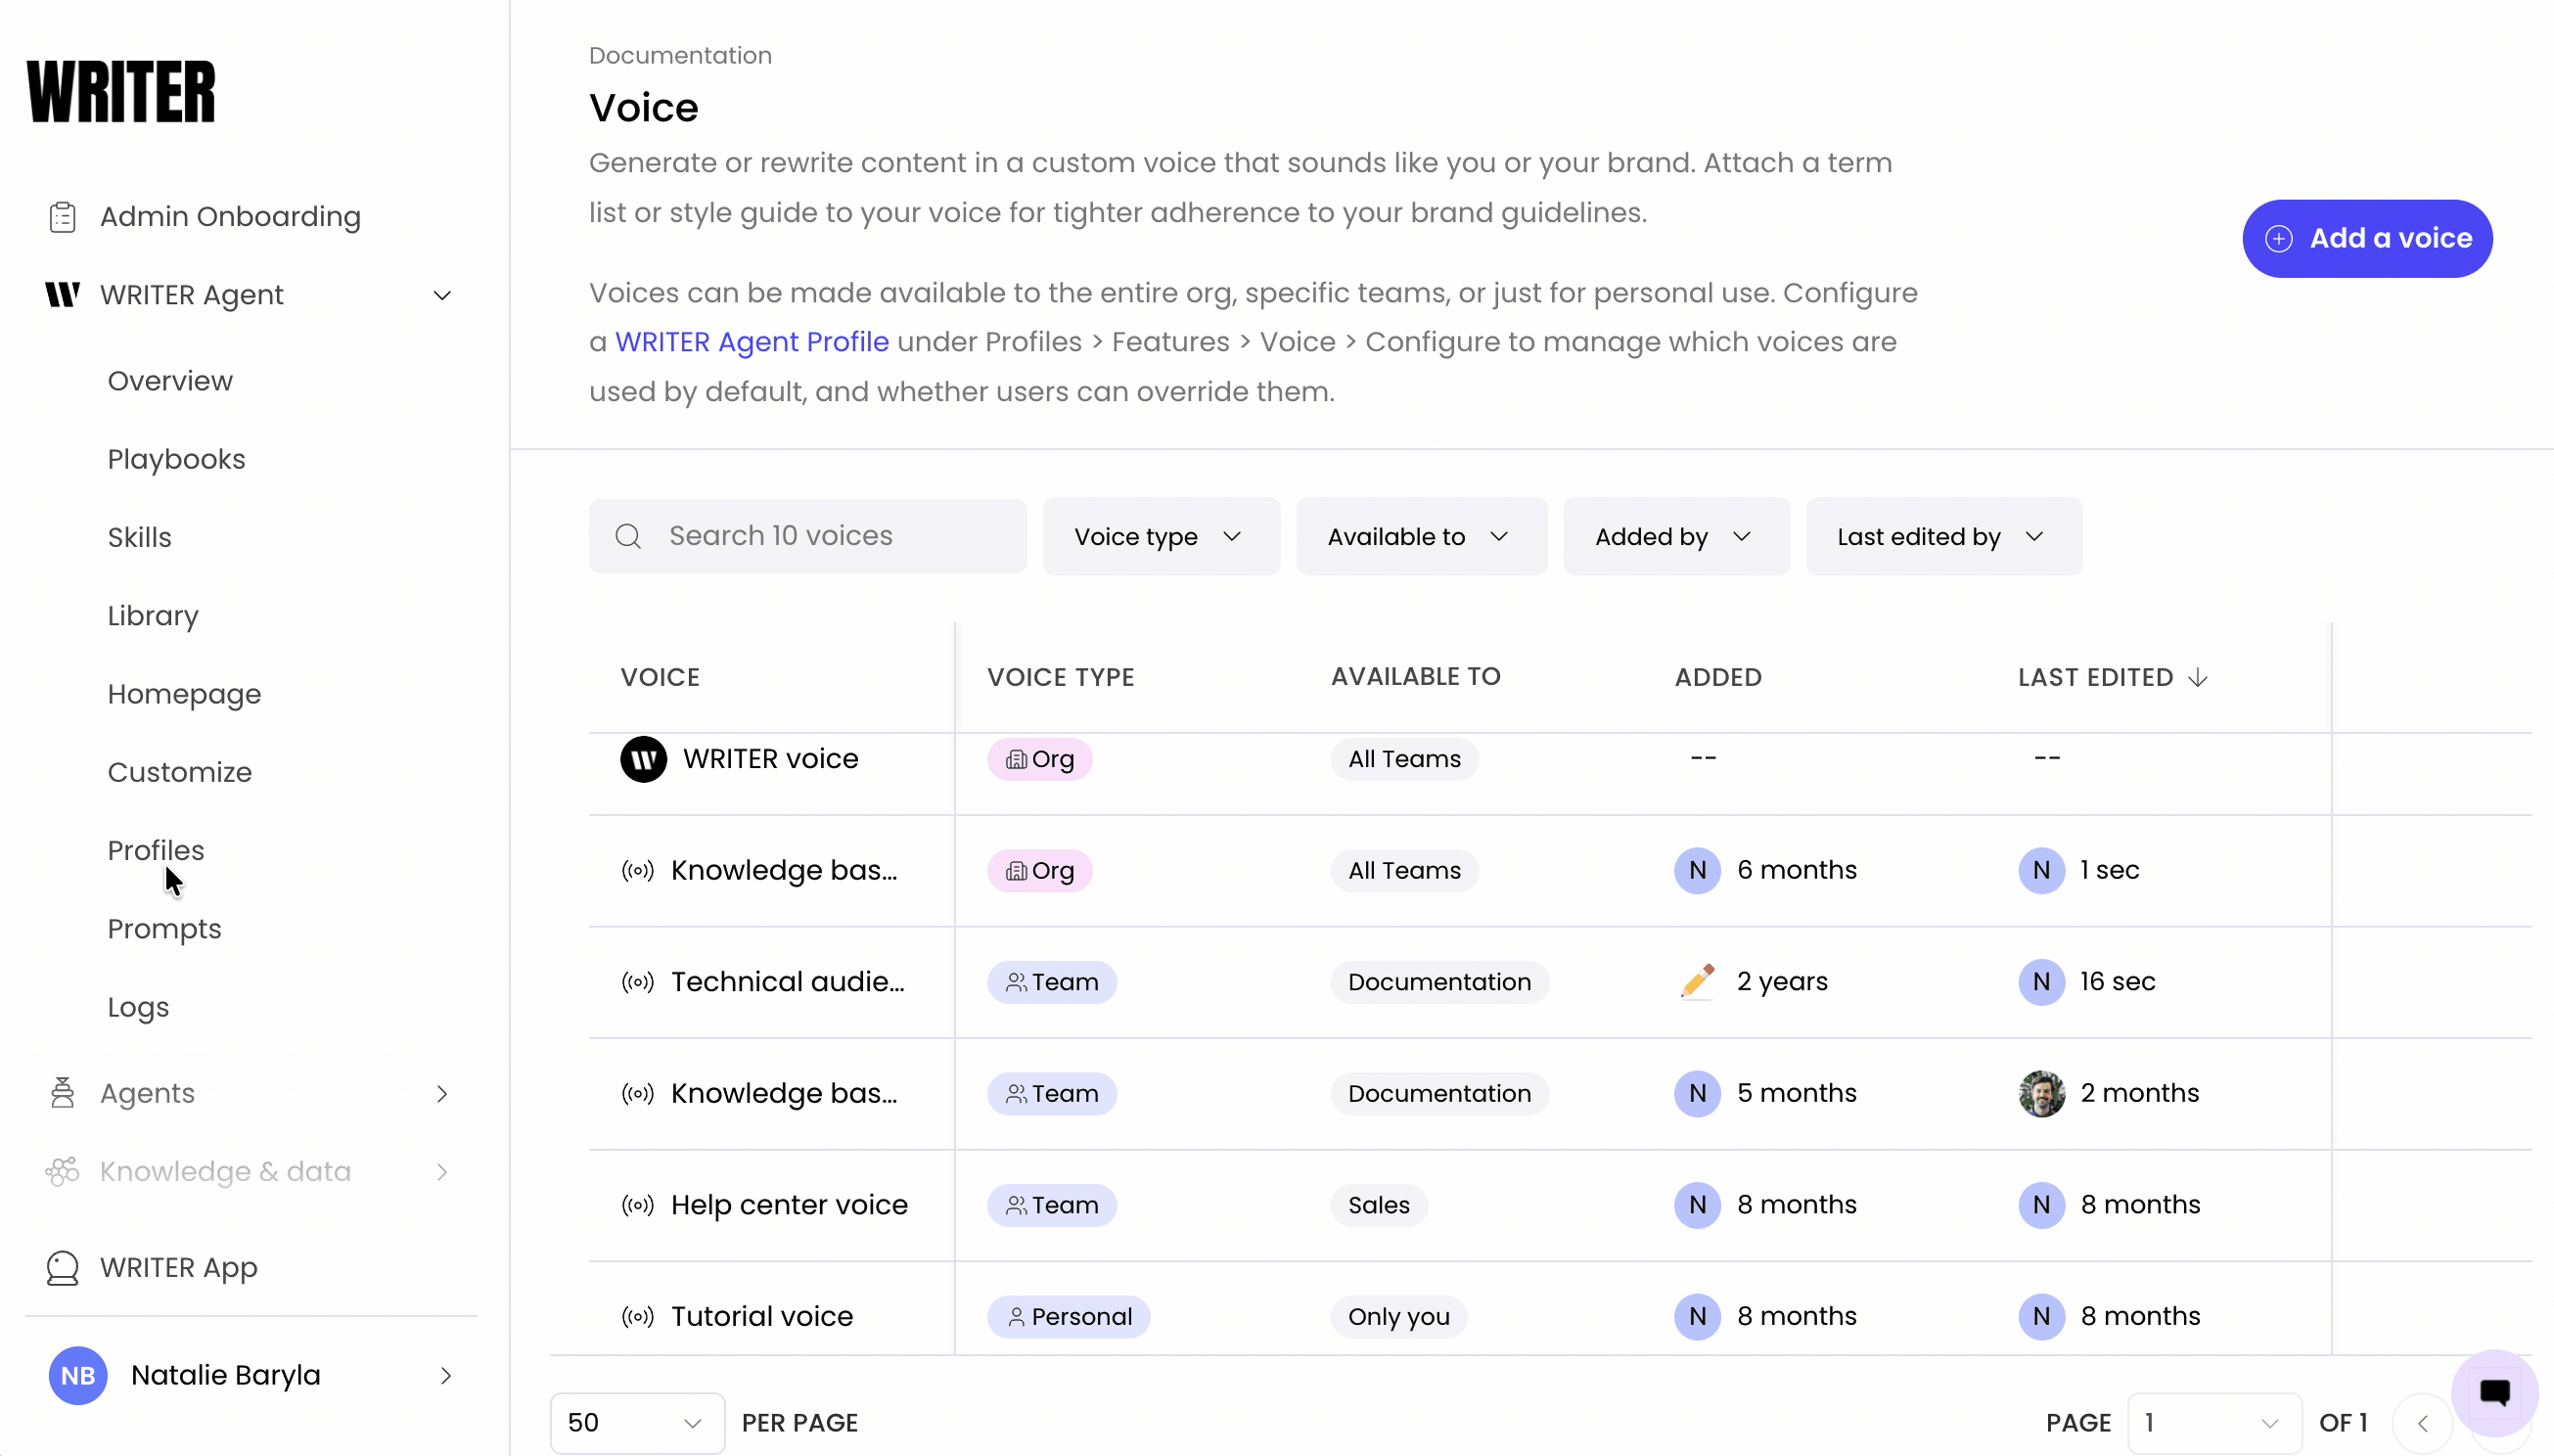Follow the WRITER Agent Profile link
Screen dimensions: 2554x1456
pos(751,342)
